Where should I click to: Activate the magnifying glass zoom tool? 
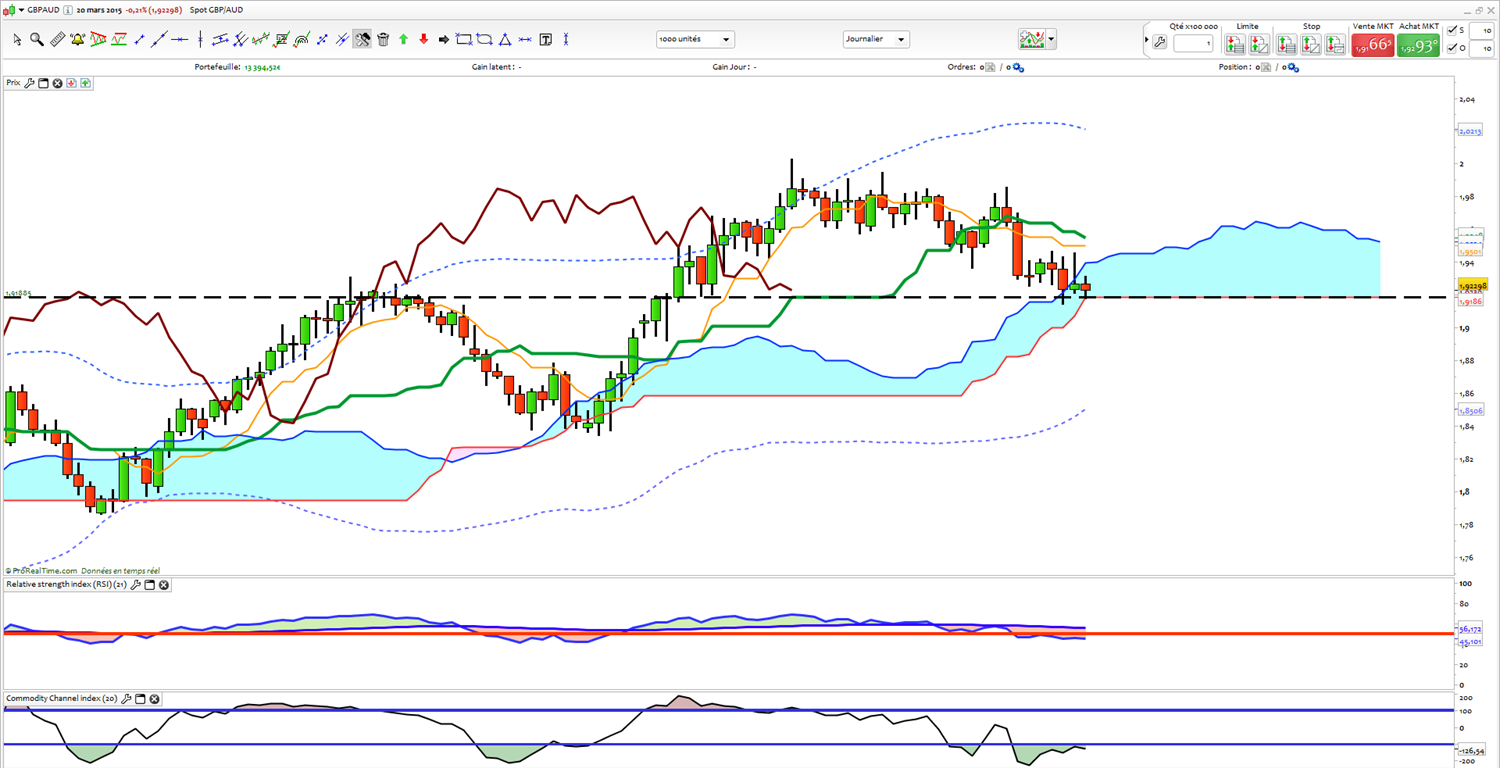pyautogui.click(x=36, y=40)
